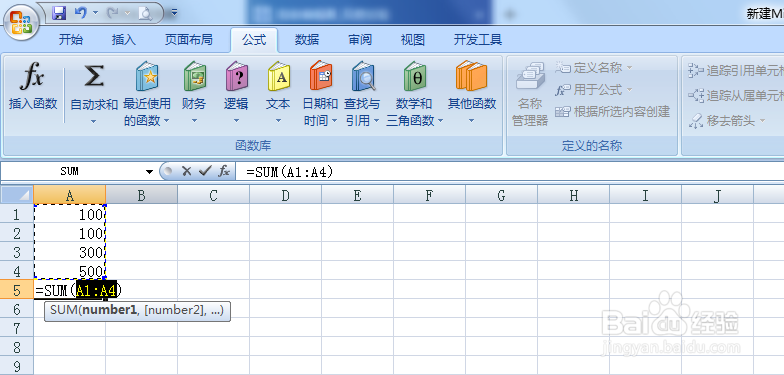Click the 用于公式 button
784x375 pixels.
(x=594, y=90)
